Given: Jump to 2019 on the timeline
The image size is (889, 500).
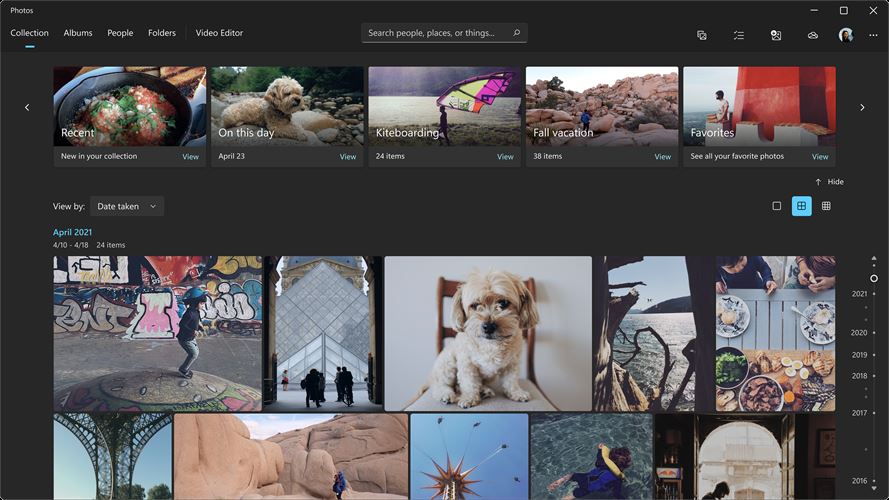Looking at the screenshot, I should pyautogui.click(x=859, y=355).
